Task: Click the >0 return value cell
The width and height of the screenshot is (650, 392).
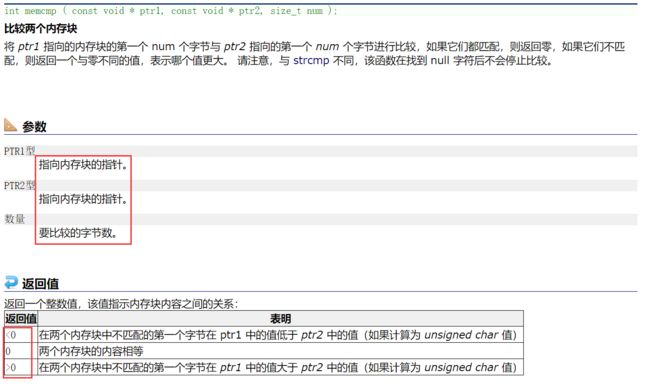Action: click(x=21, y=368)
